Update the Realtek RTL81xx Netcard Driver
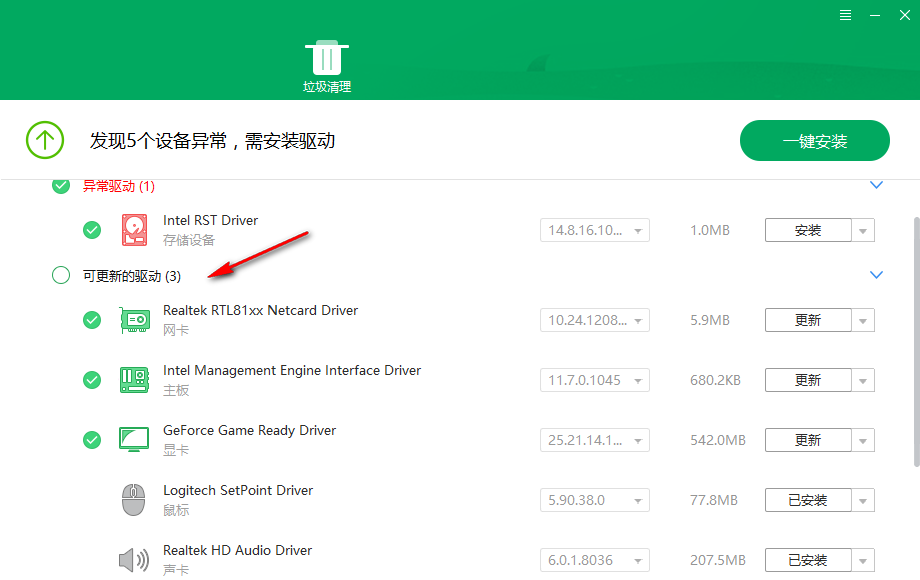This screenshot has width=920, height=580. pos(808,320)
